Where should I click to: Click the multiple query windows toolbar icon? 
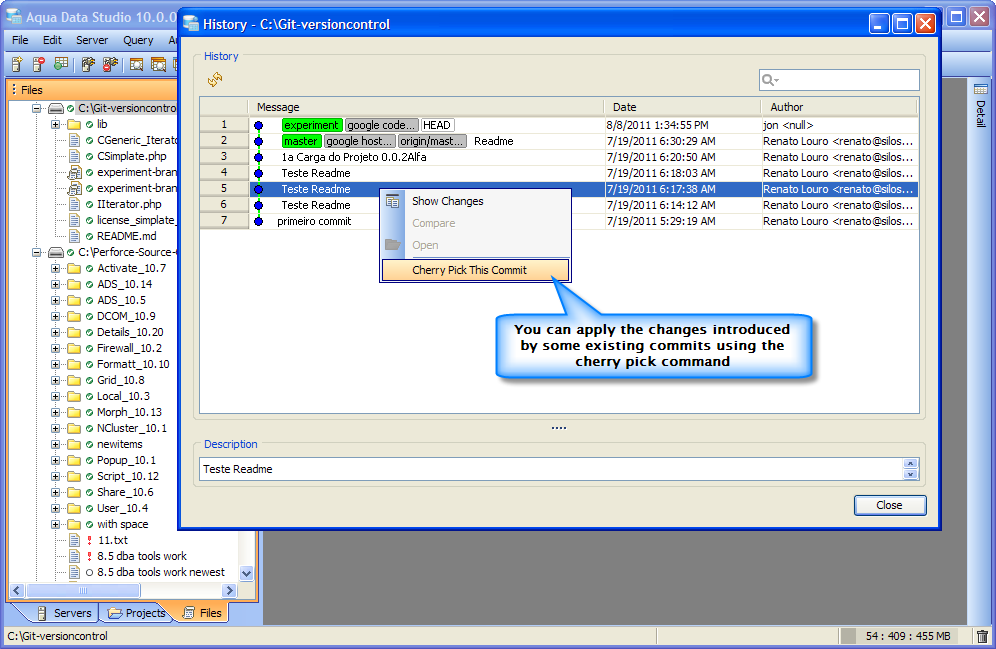(x=158, y=64)
